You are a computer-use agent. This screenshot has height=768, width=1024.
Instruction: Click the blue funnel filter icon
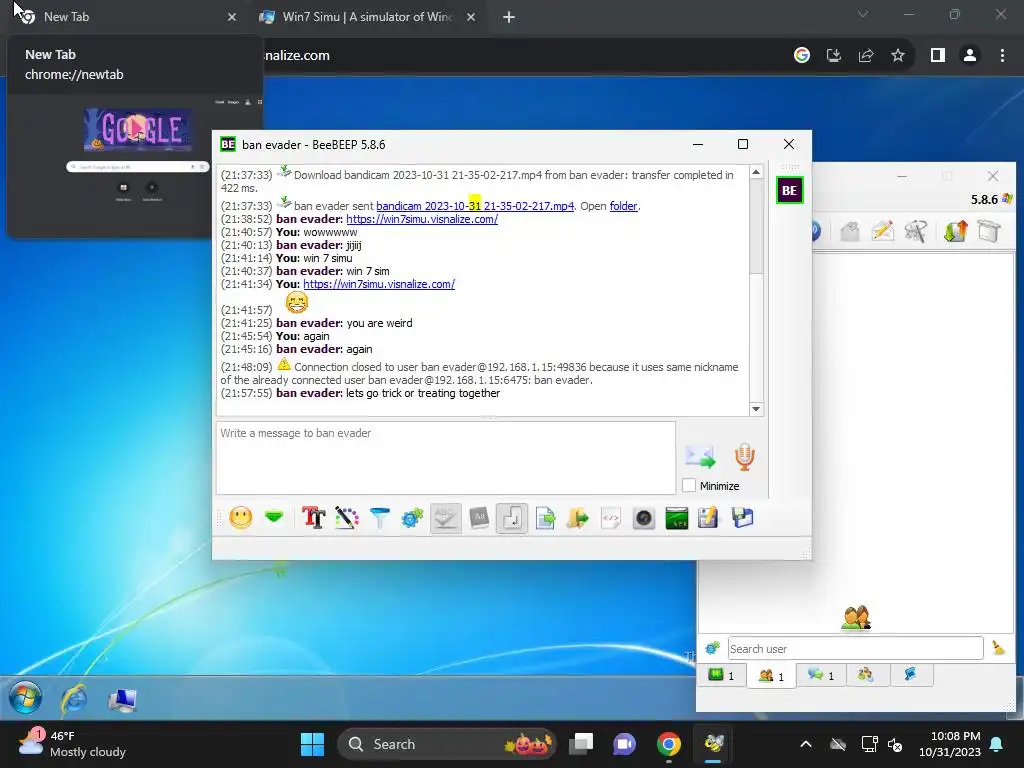pos(379,519)
